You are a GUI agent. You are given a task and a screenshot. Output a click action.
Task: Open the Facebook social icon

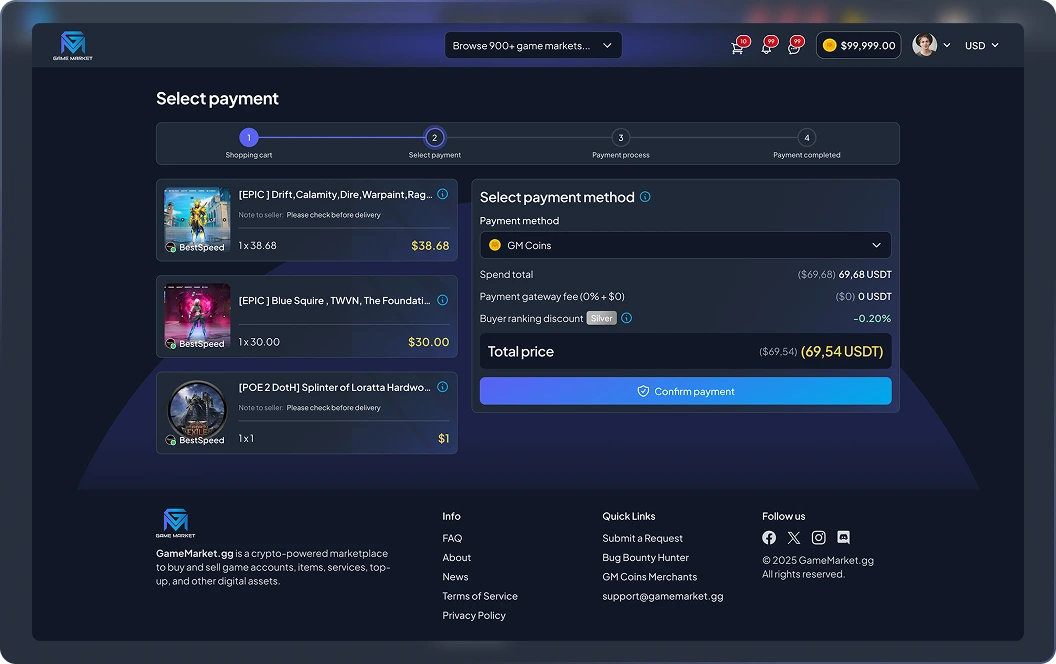tap(769, 537)
